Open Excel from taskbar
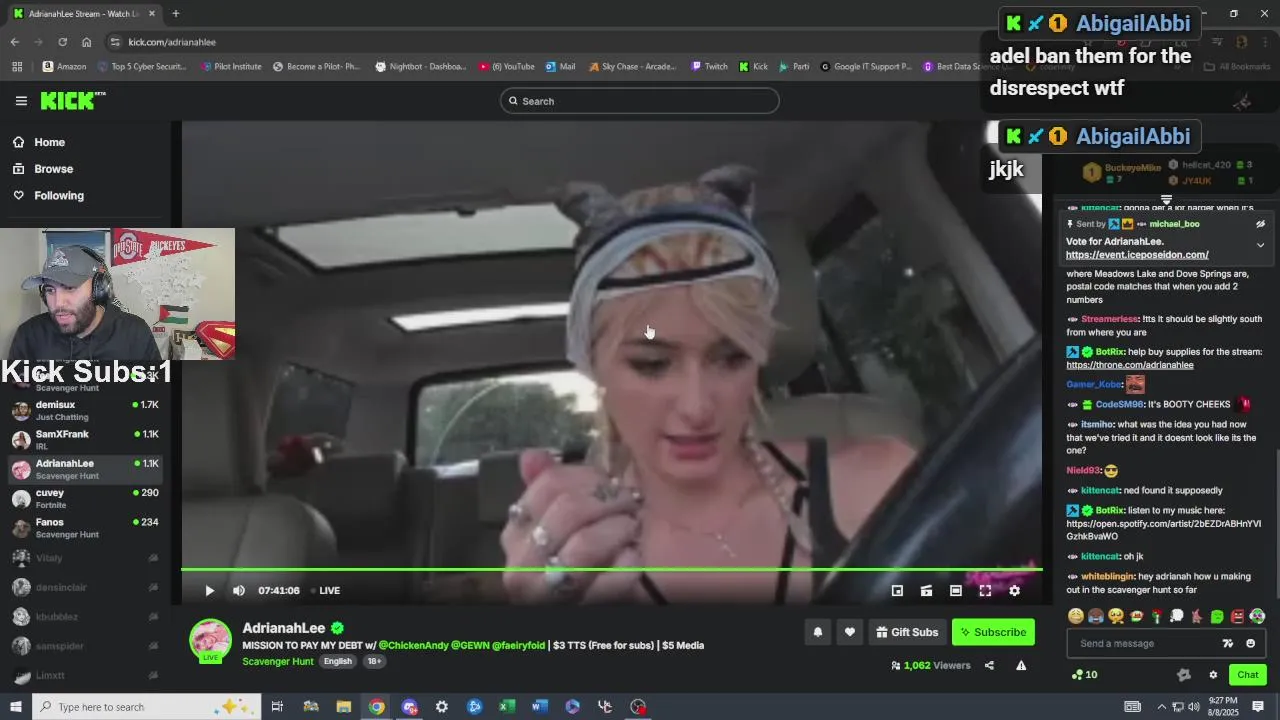 (507, 707)
